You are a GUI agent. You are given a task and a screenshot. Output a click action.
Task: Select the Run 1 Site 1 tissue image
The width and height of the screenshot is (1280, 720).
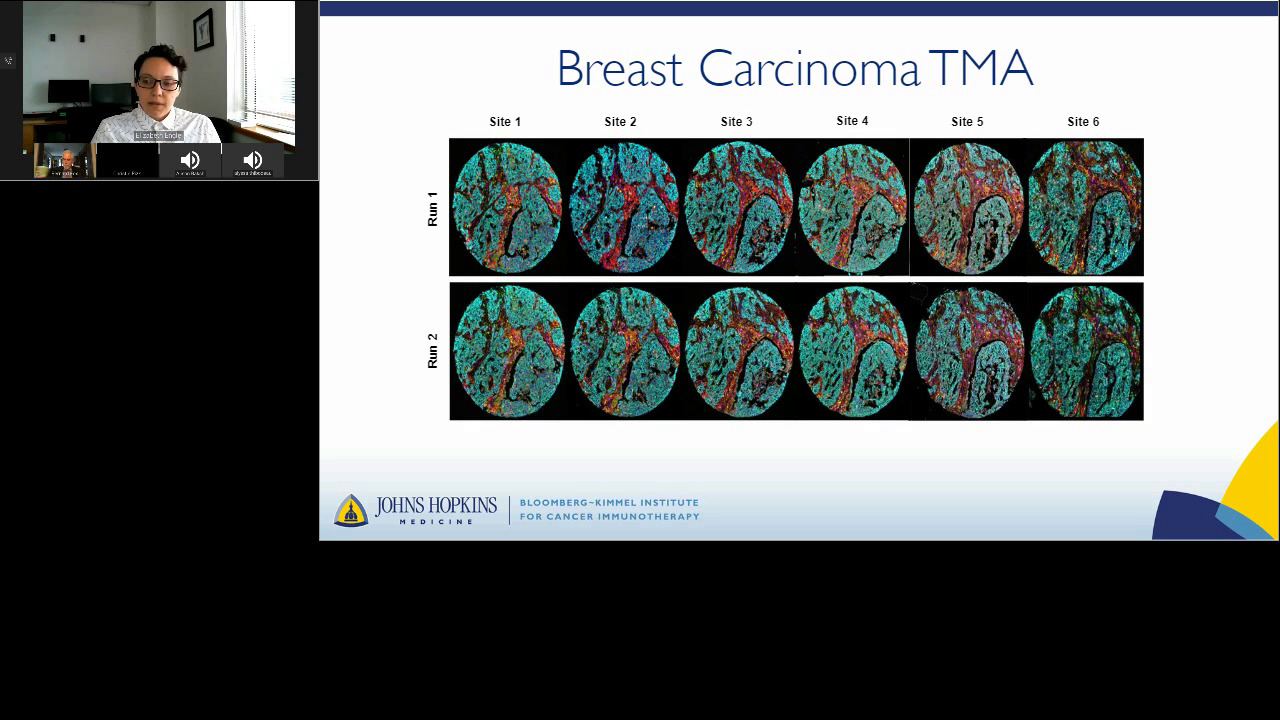pyautogui.click(x=507, y=207)
